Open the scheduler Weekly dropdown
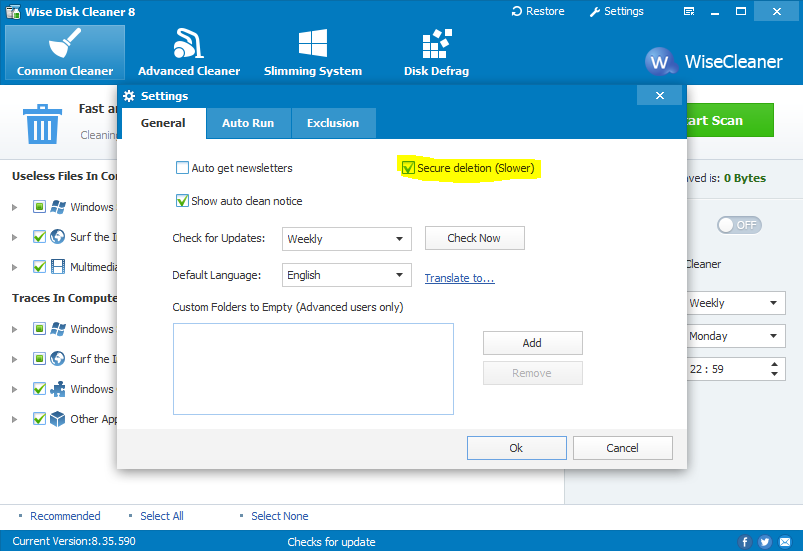The height and width of the screenshot is (551, 803). (736, 303)
